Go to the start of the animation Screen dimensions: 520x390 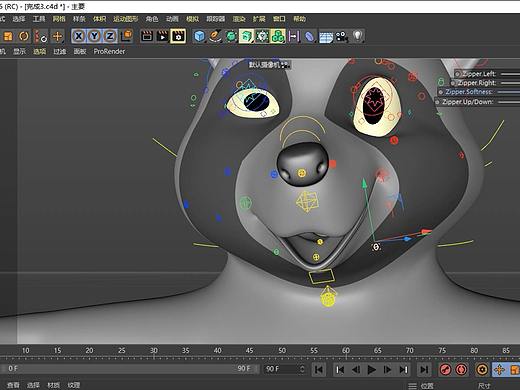point(319,369)
